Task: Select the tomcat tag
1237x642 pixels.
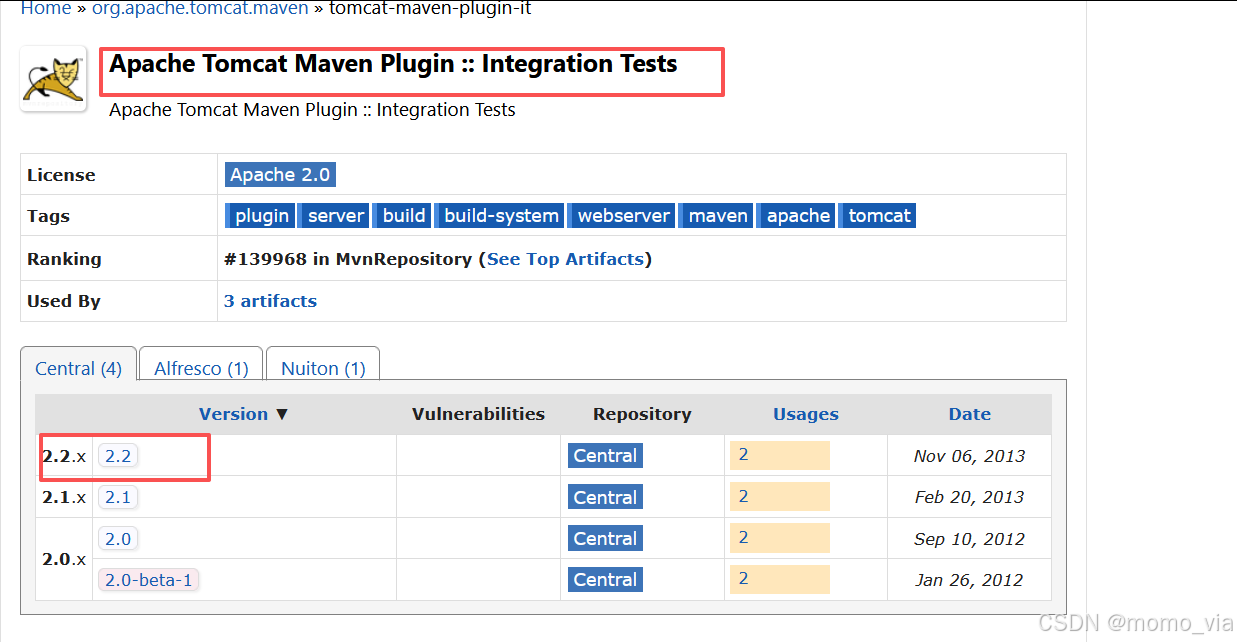Action: pos(879,215)
